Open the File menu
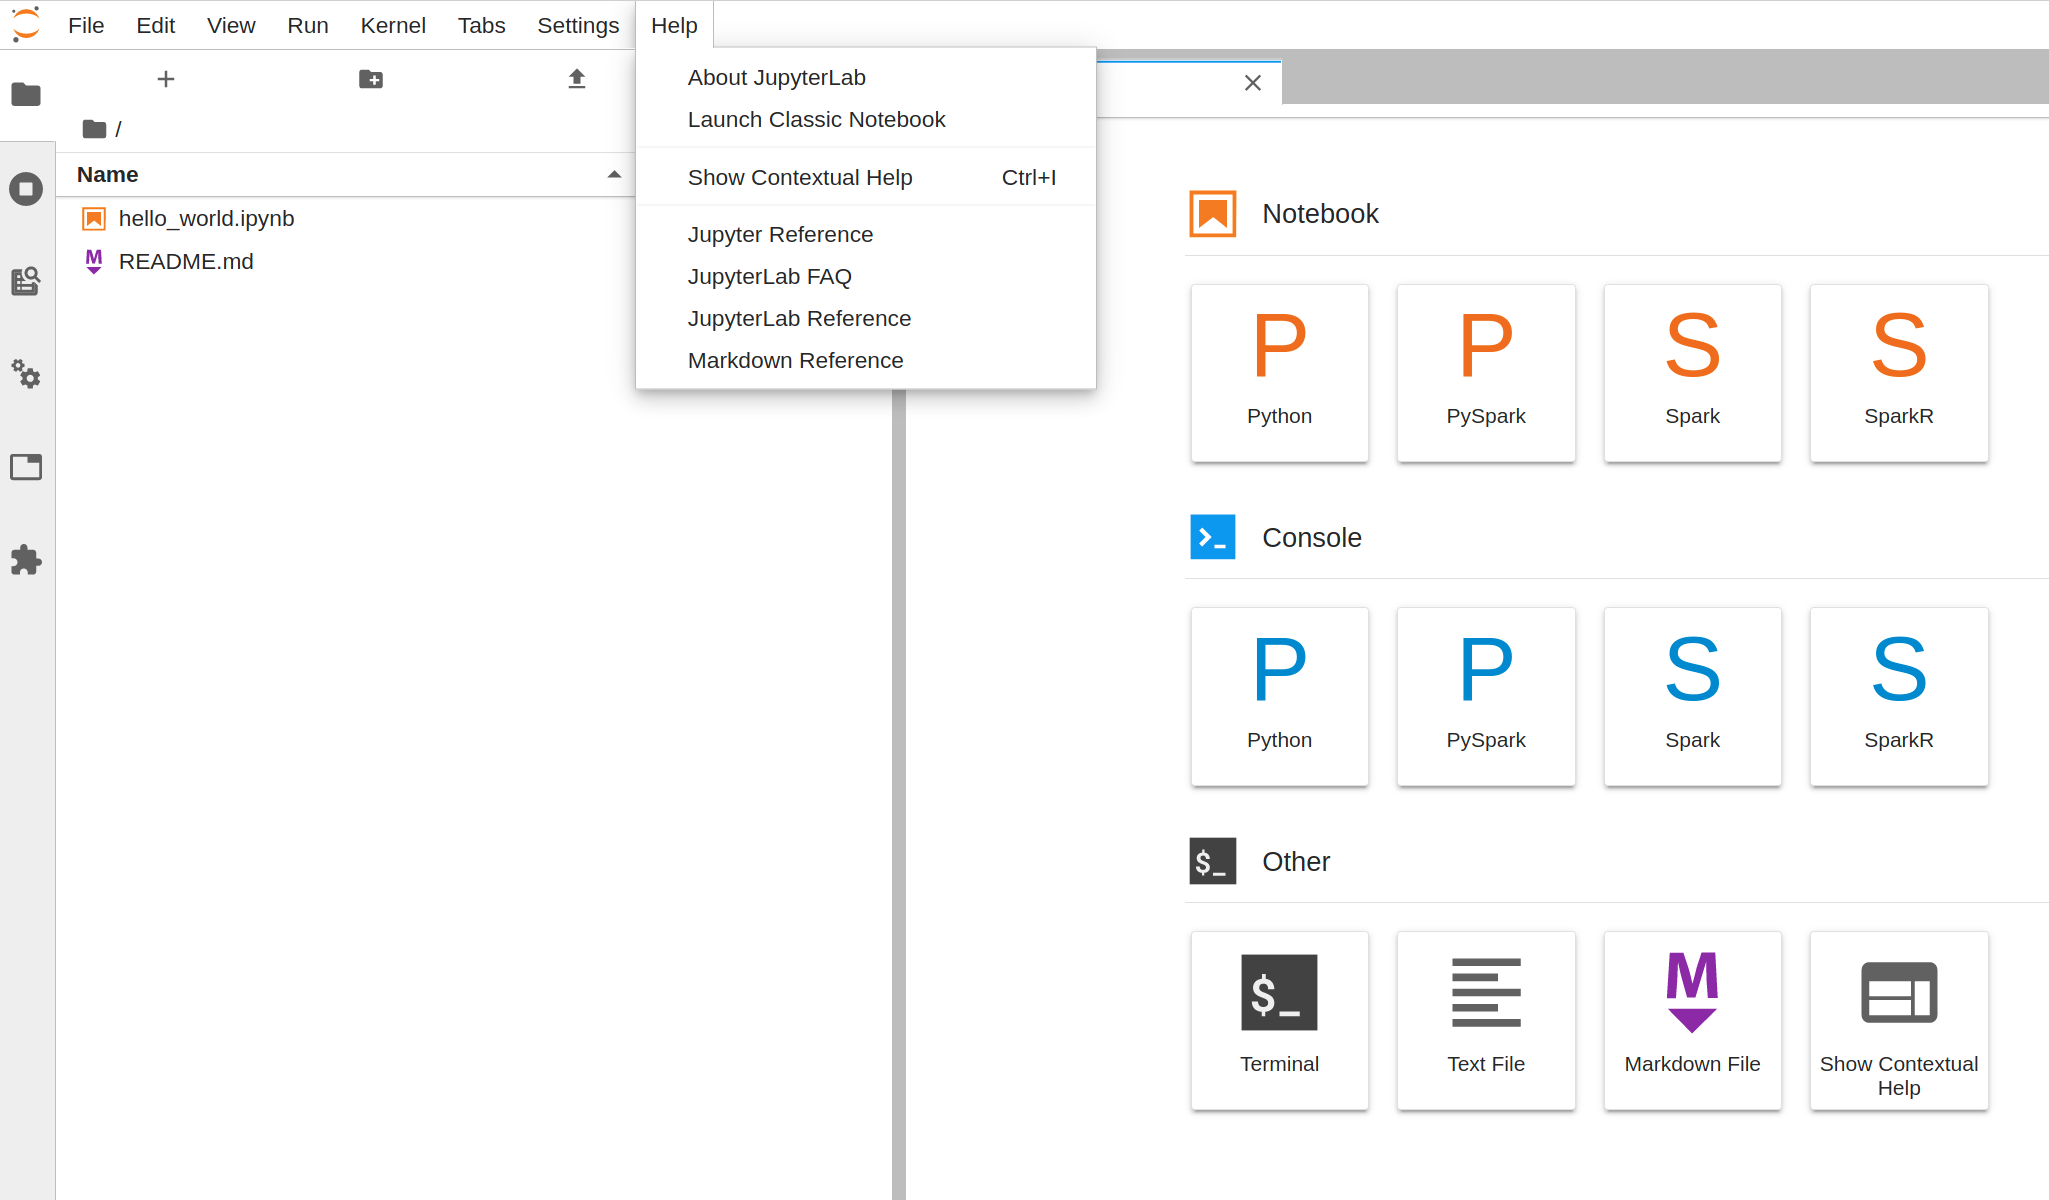 pos(86,25)
